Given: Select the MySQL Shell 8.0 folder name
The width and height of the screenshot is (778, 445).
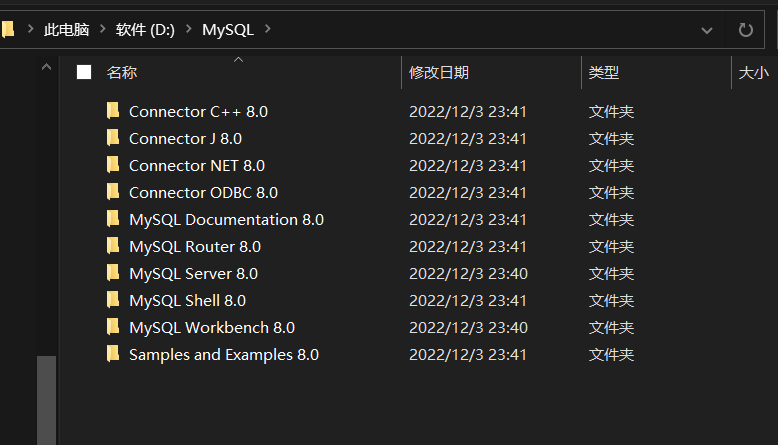Looking at the screenshot, I should [188, 301].
